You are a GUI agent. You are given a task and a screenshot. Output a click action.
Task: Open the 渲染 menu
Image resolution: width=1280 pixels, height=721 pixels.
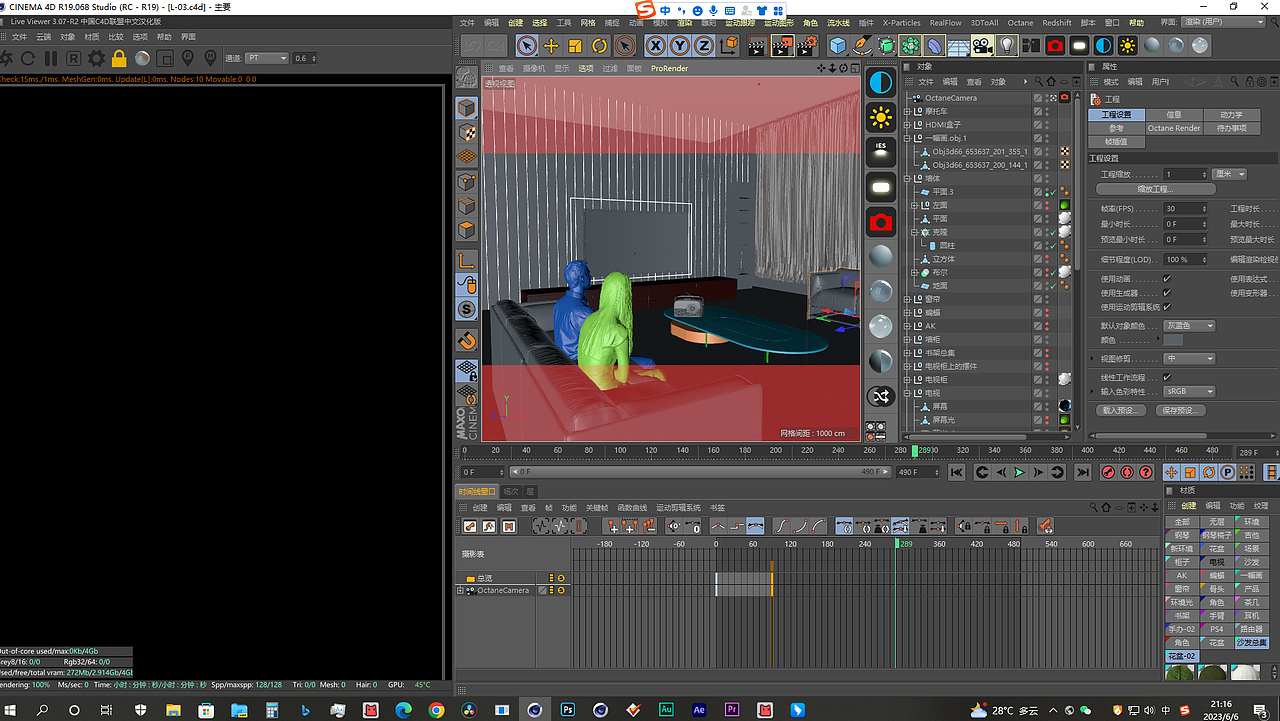684,22
